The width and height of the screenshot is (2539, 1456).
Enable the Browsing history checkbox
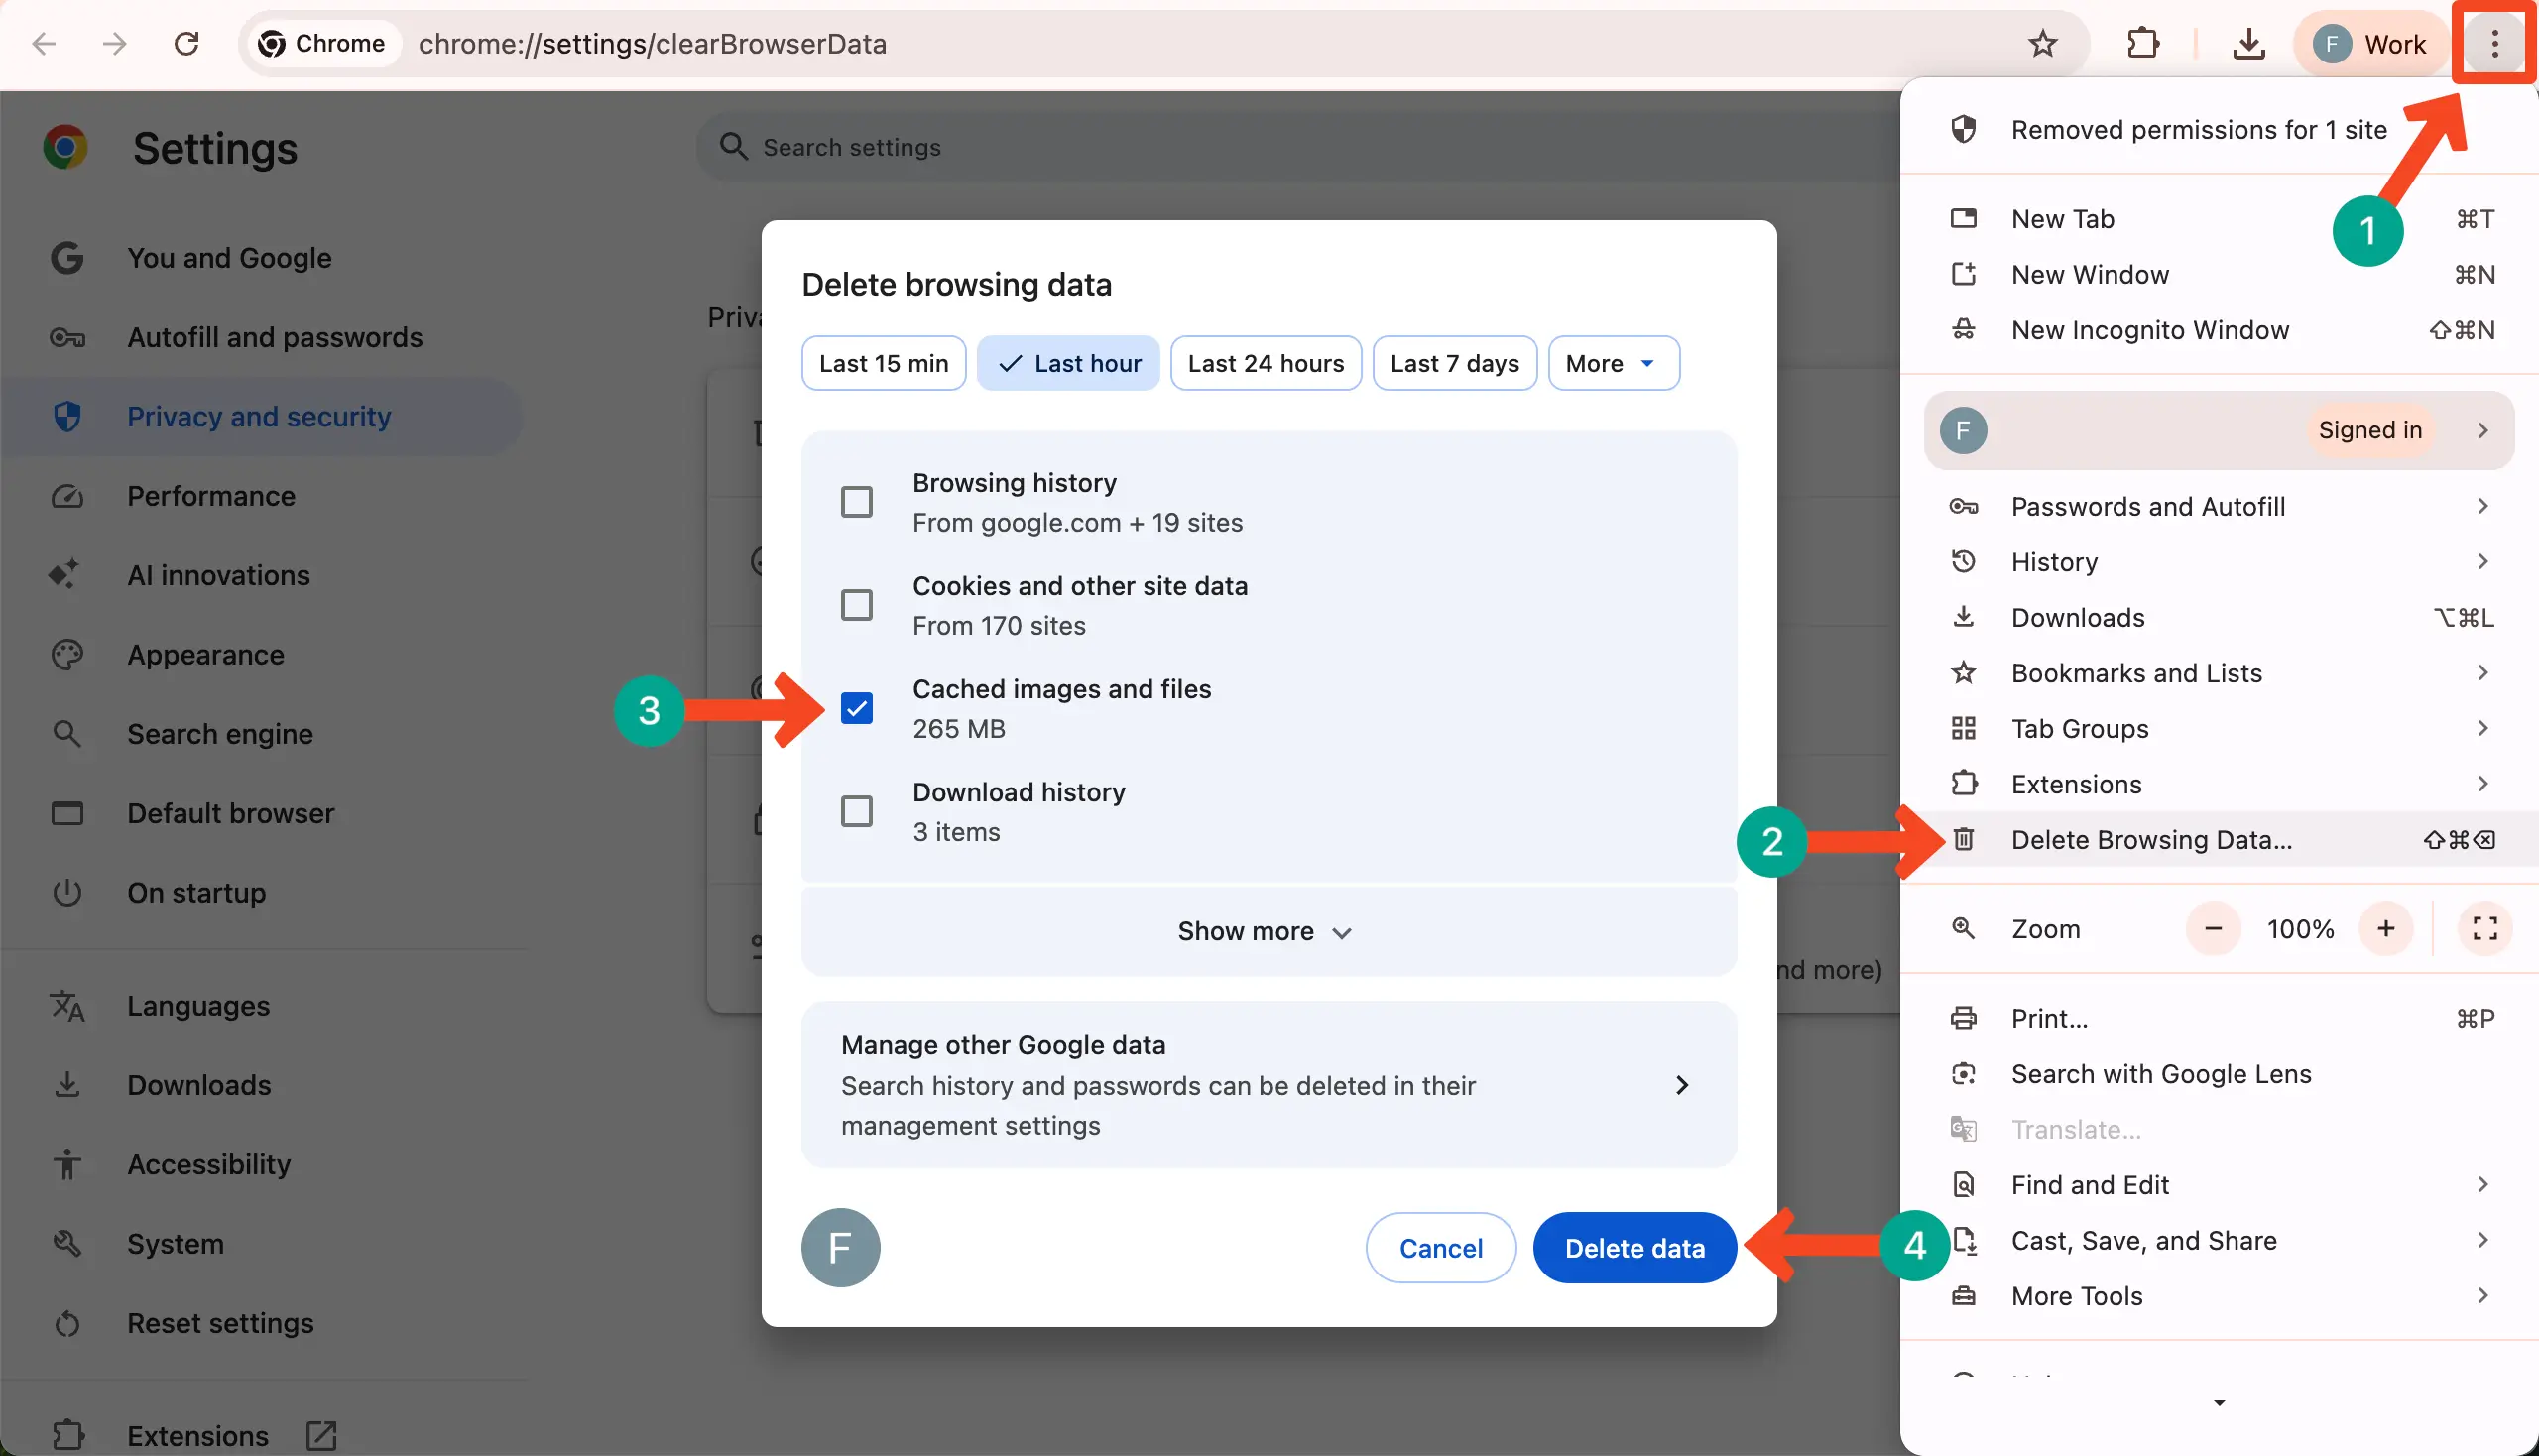855,501
